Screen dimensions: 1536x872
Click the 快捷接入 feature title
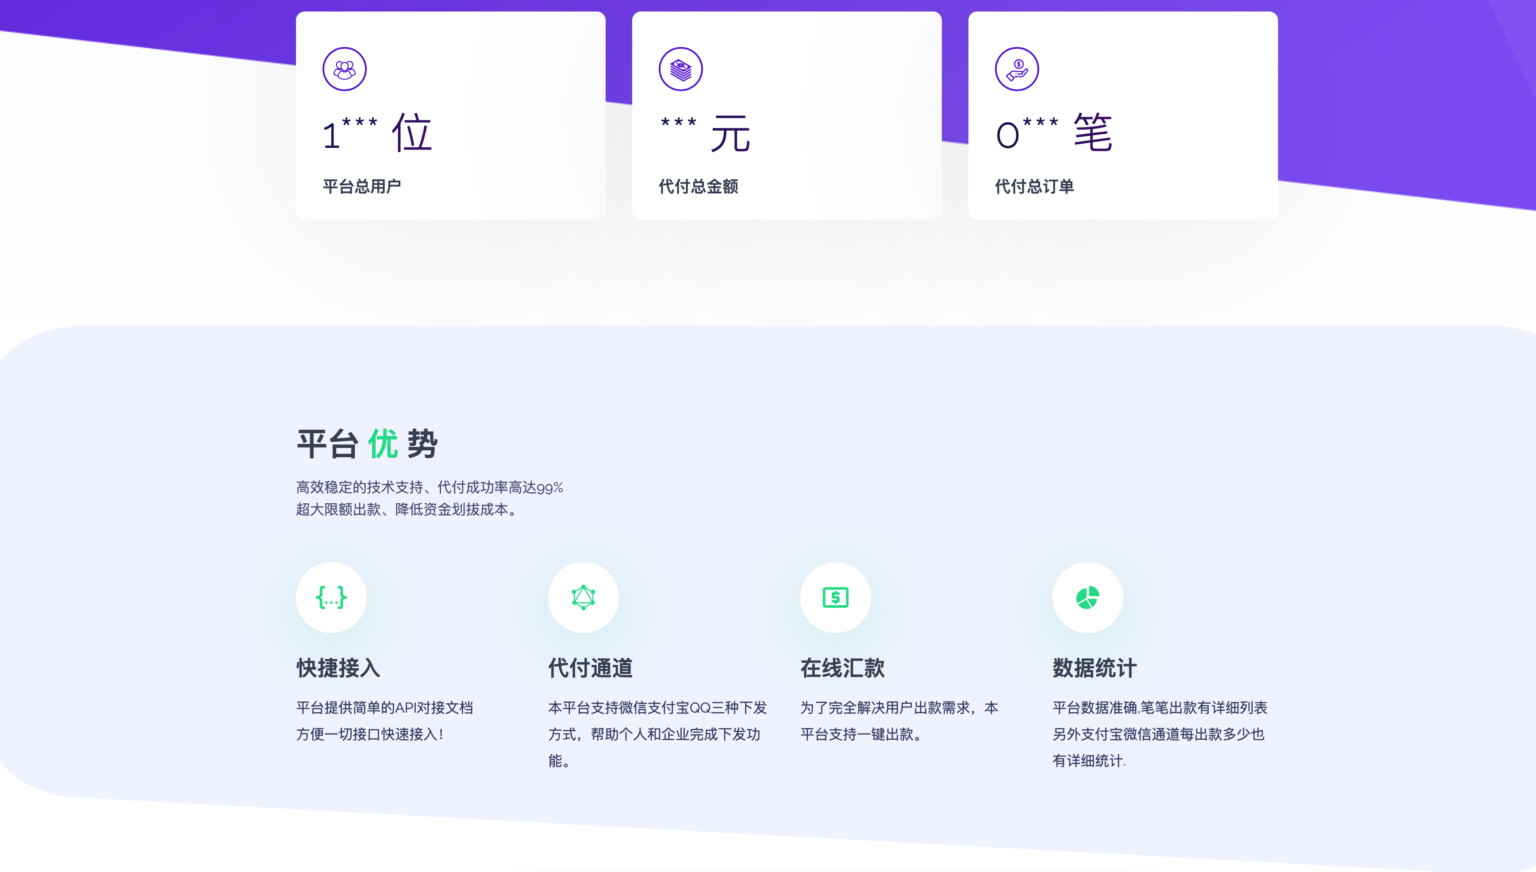(338, 668)
